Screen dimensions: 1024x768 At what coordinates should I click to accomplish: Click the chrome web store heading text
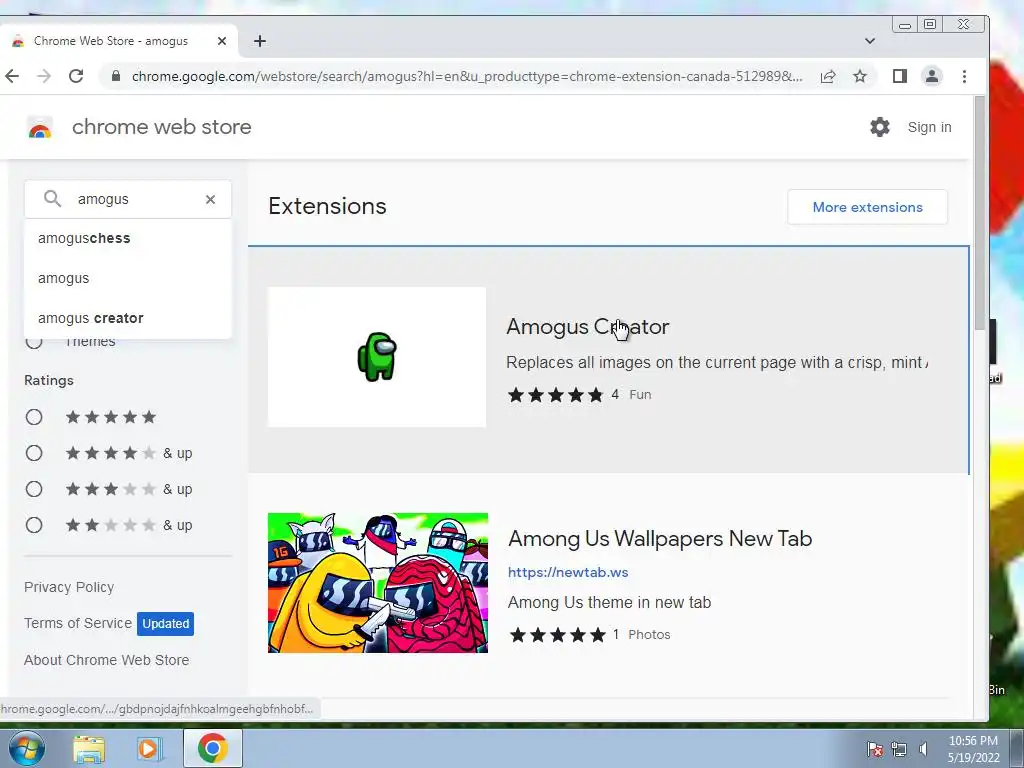click(161, 127)
